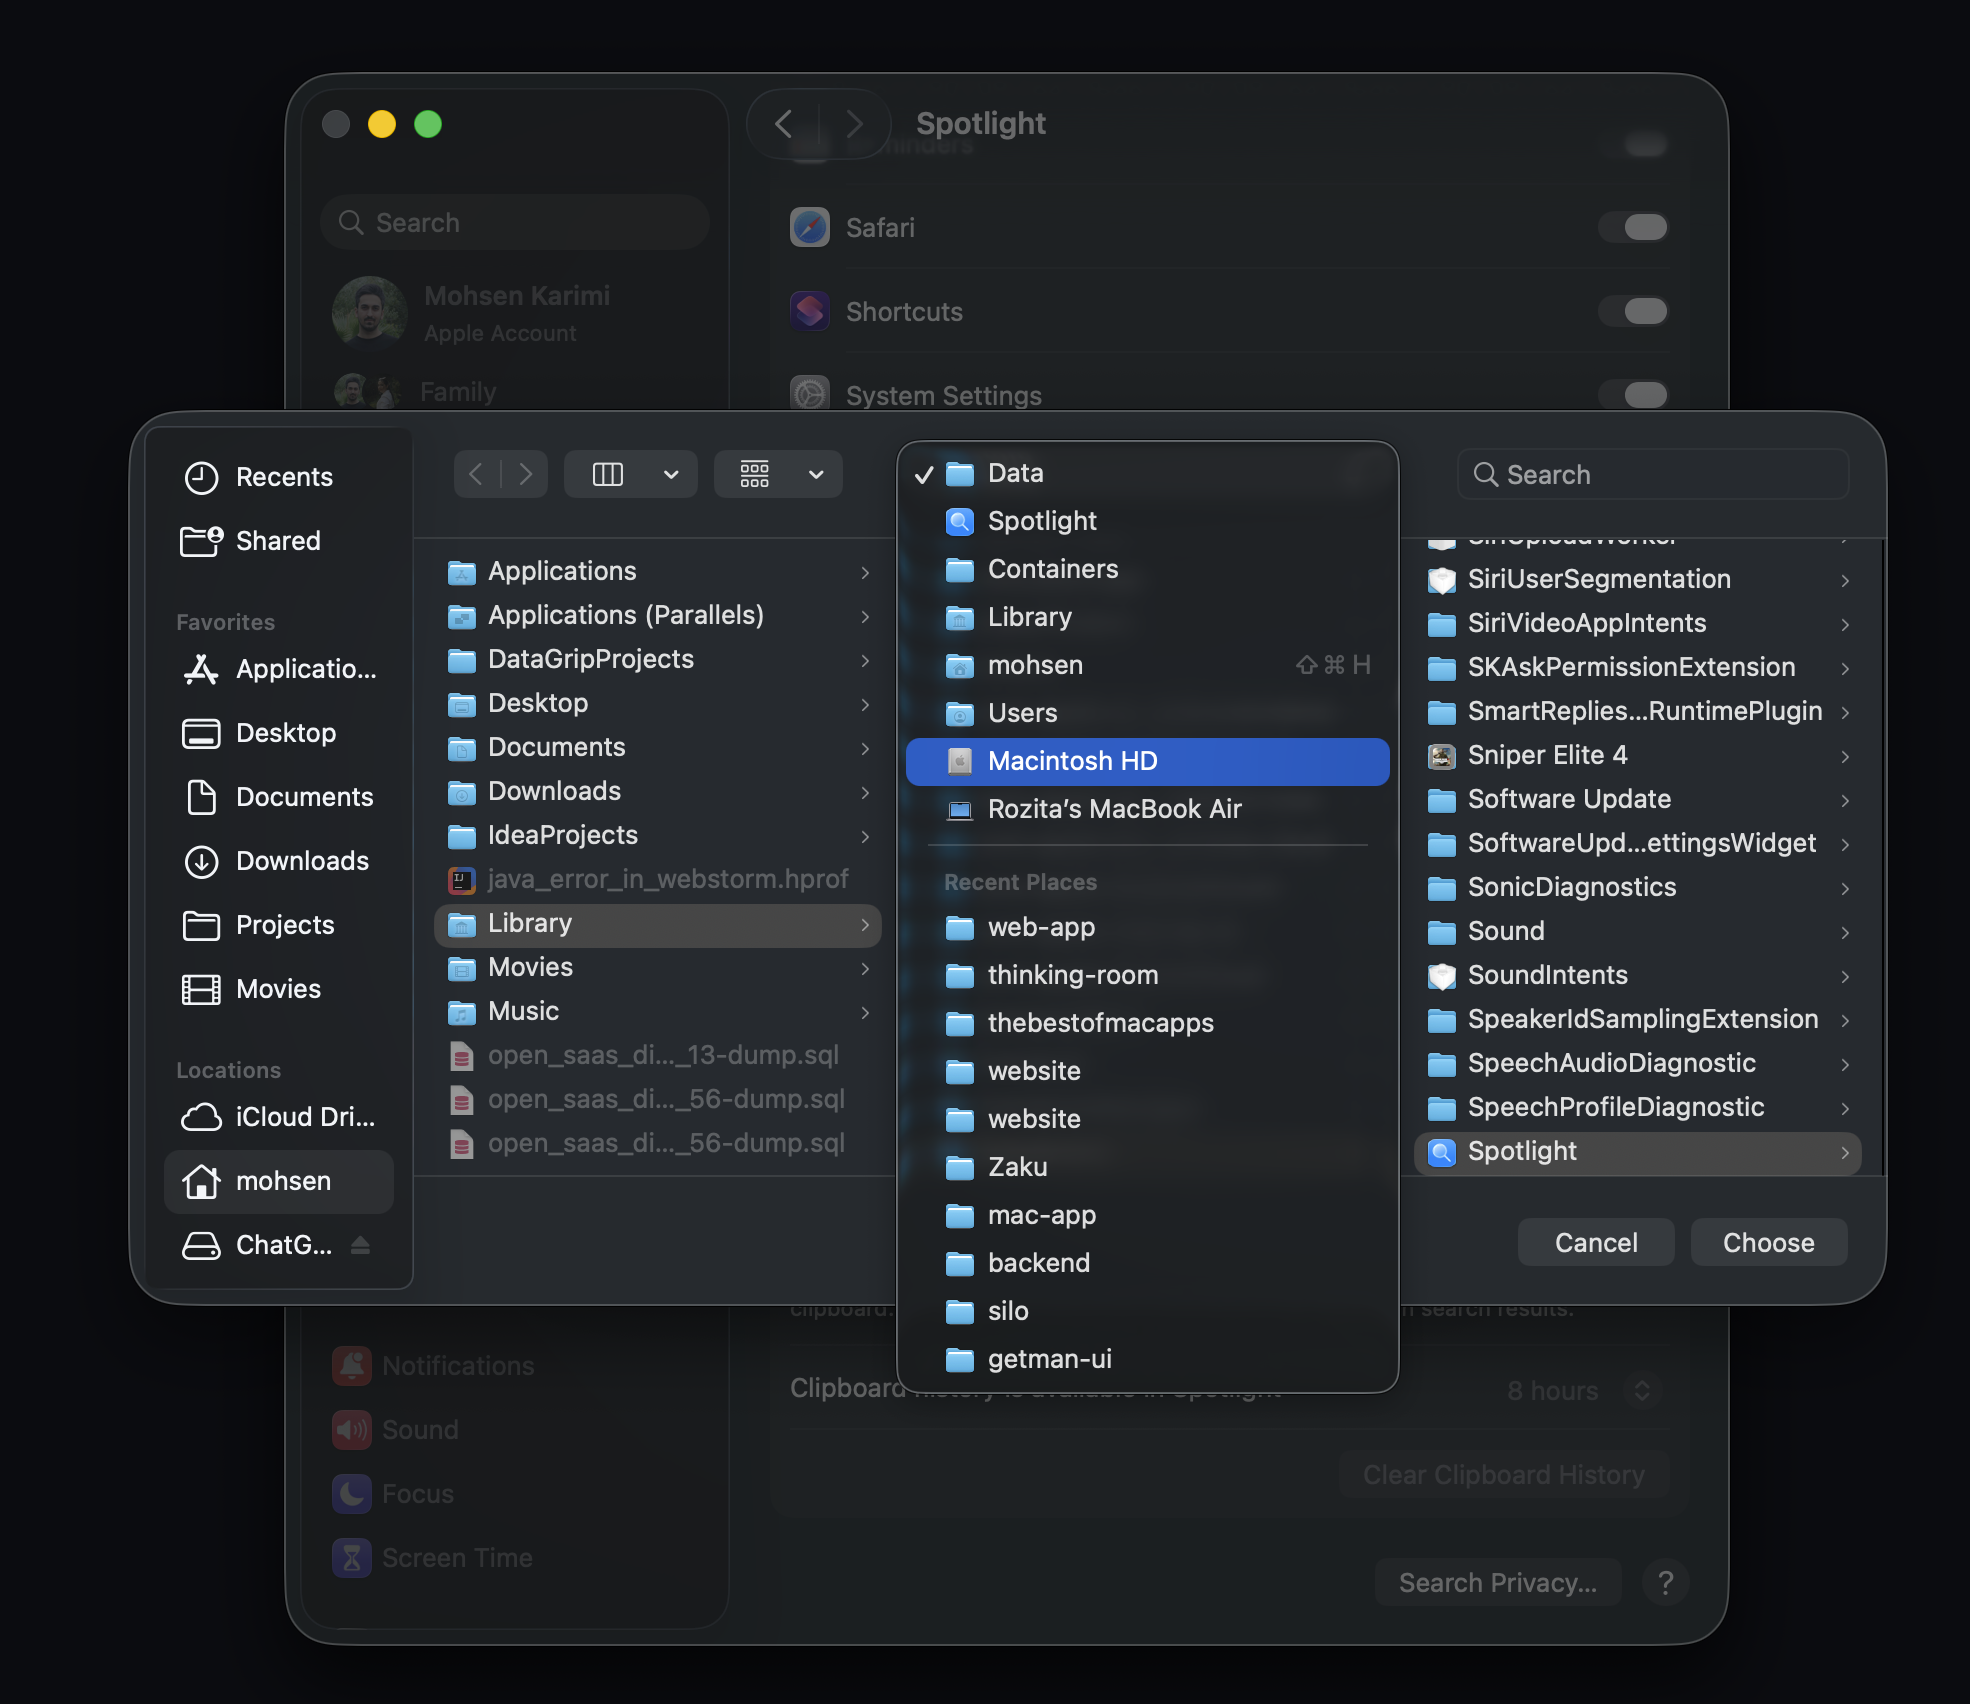The width and height of the screenshot is (1970, 1704).
Task: Click Search Privacy... button
Action: point(1497,1582)
